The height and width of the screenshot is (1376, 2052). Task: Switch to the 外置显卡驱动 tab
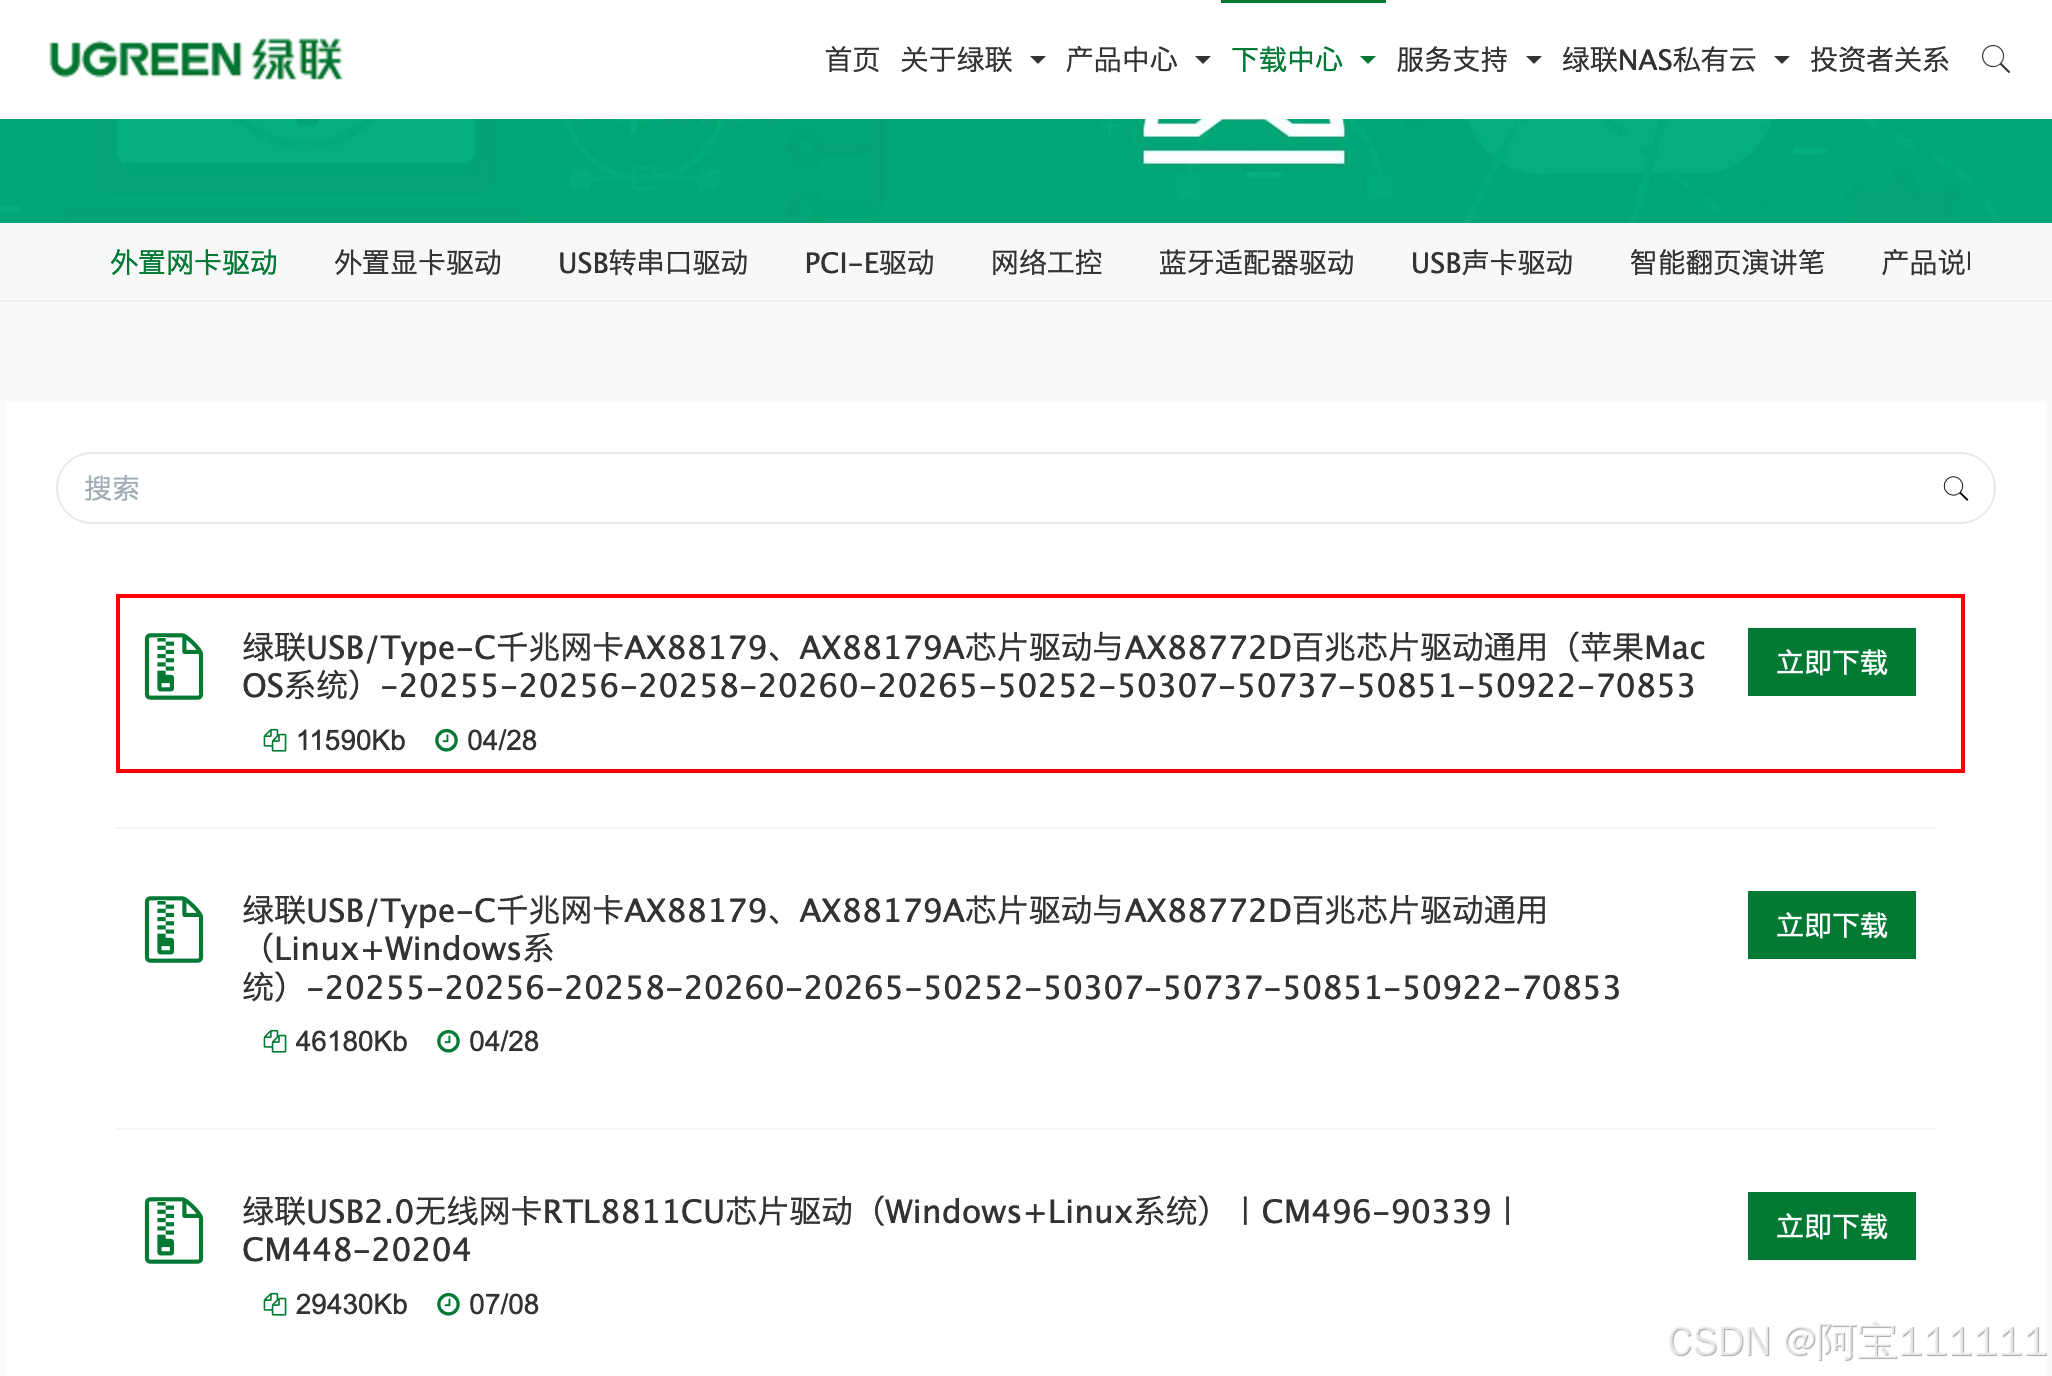click(x=418, y=263)
